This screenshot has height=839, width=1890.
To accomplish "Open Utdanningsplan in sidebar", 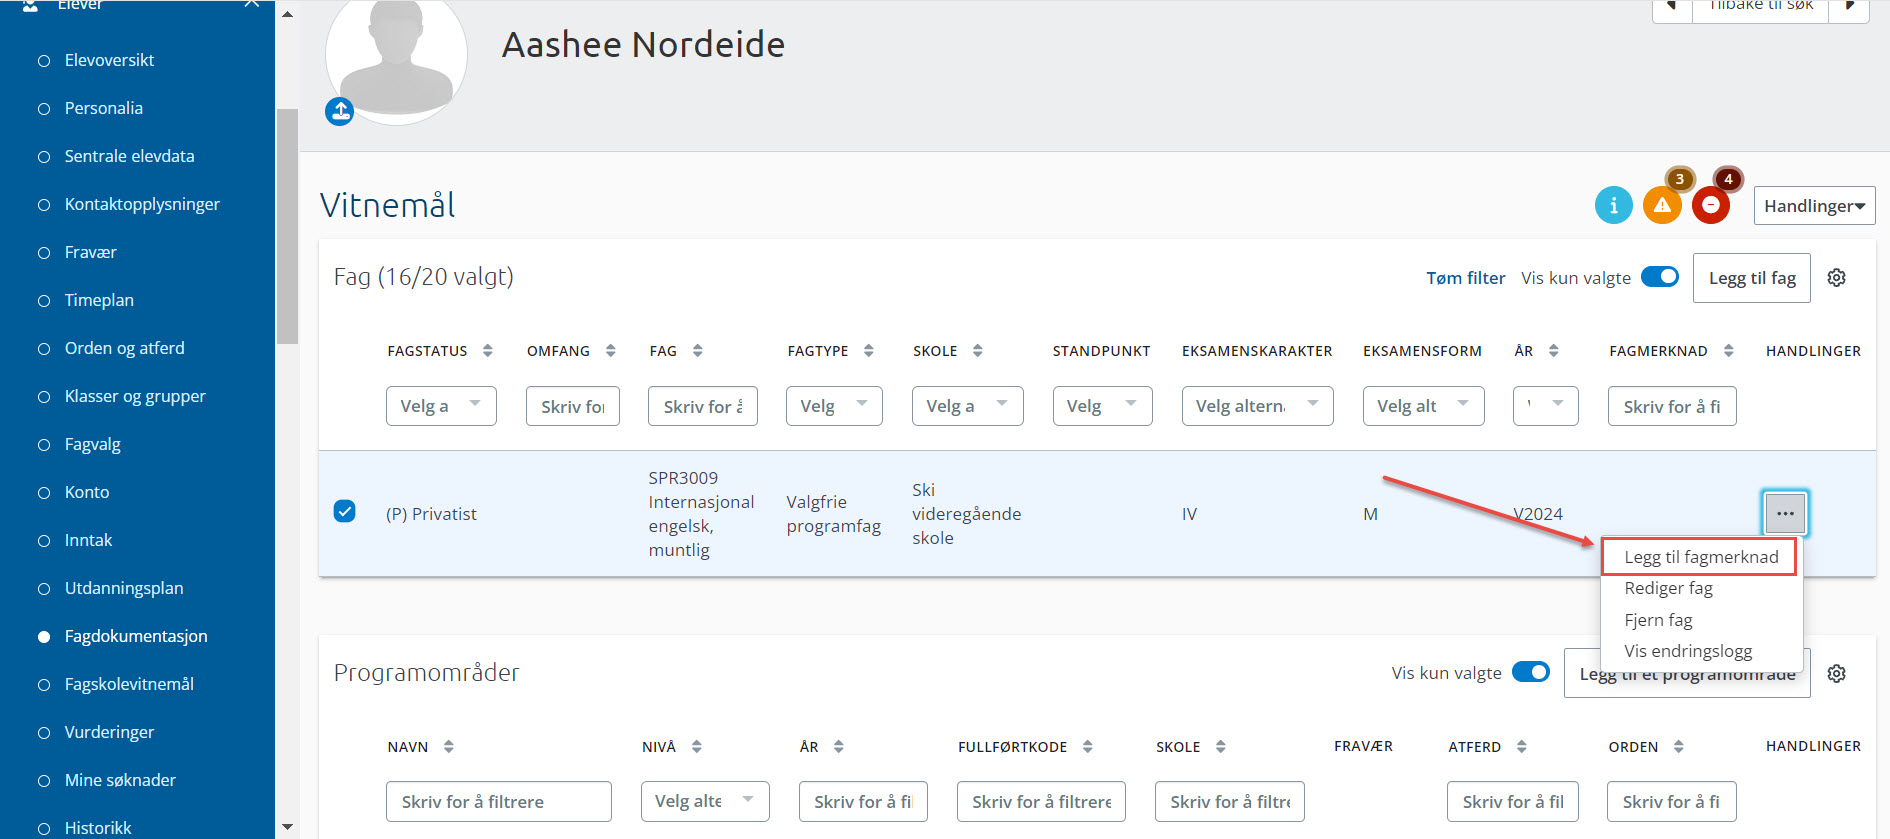I will (124, 588).
